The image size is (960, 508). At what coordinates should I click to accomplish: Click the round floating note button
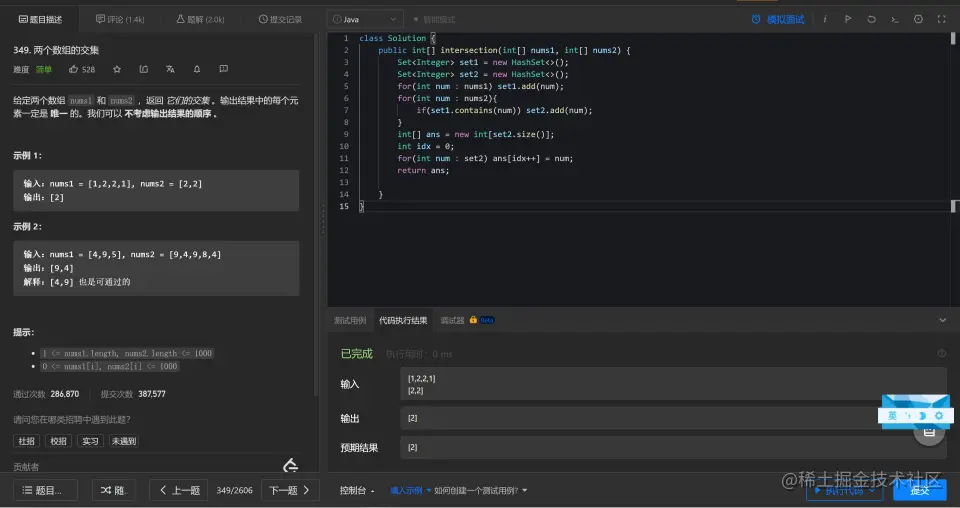(x=929, y=431)
